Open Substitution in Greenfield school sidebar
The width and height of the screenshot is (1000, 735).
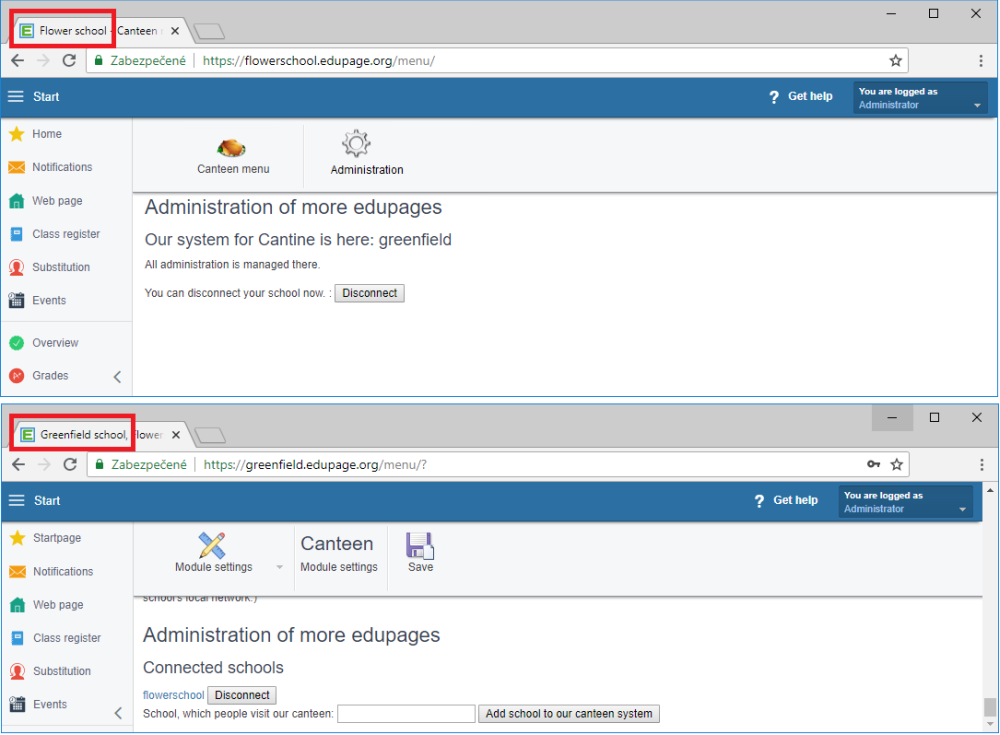point(50,671)
